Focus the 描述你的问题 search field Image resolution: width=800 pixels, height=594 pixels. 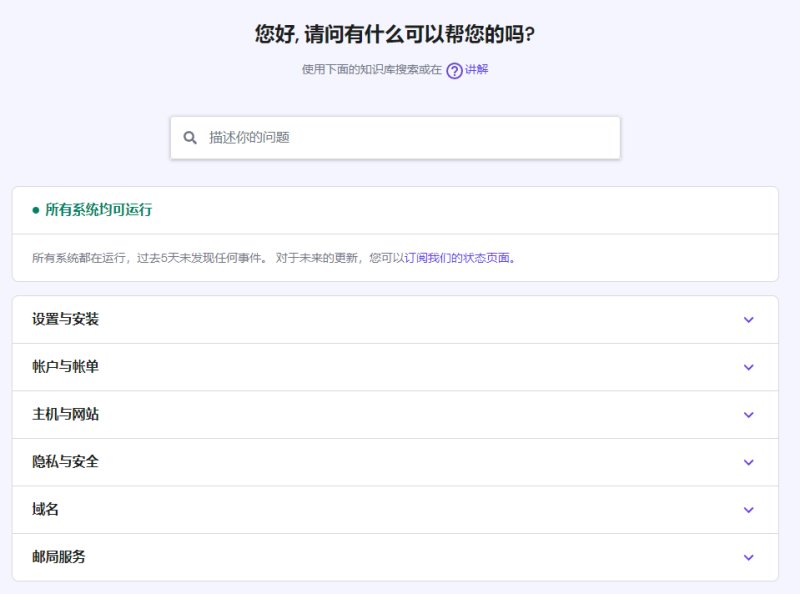pyautogui.click(x=395, y=138)
